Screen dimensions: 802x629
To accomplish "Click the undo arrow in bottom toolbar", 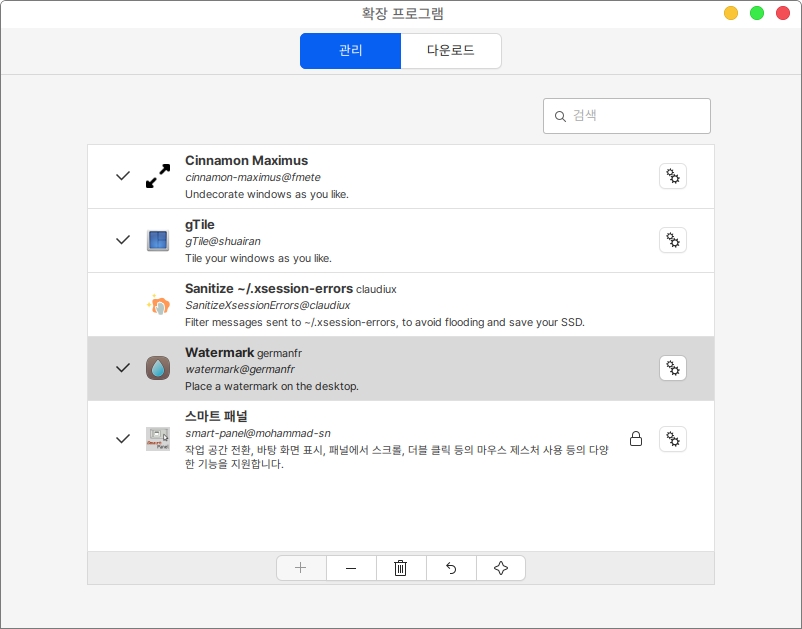I will [x=451, y=568].
